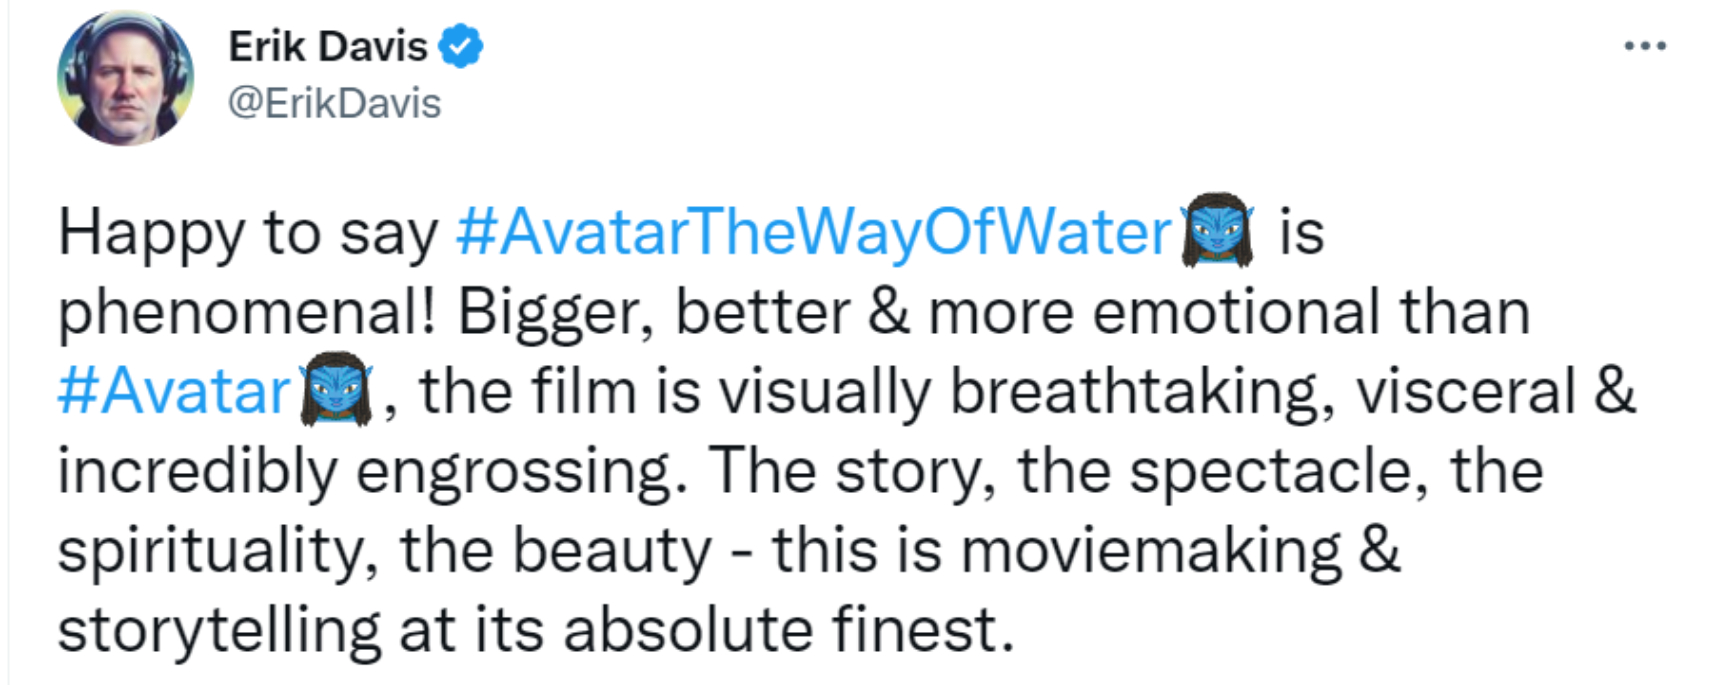
Task: Click Erik Davis's profile picture
Action: [x=125, y=78]
